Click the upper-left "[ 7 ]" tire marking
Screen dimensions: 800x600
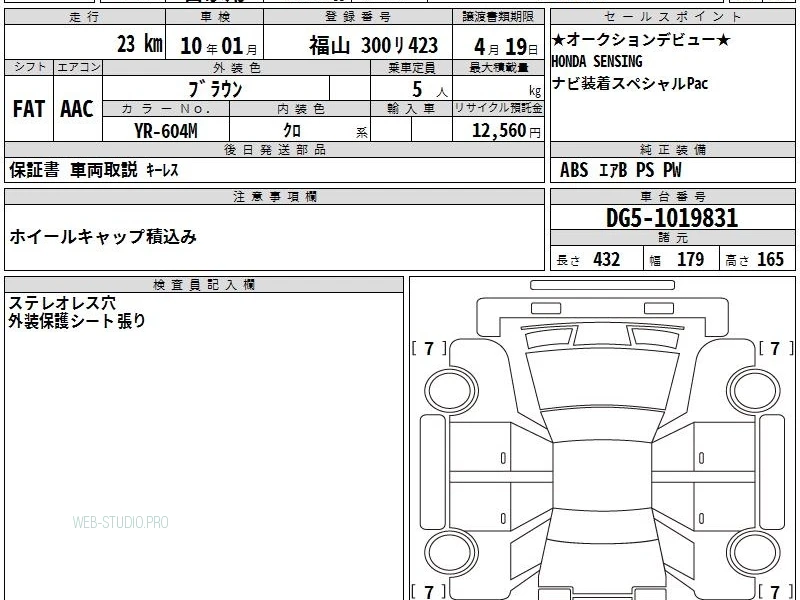coord(429,348)
